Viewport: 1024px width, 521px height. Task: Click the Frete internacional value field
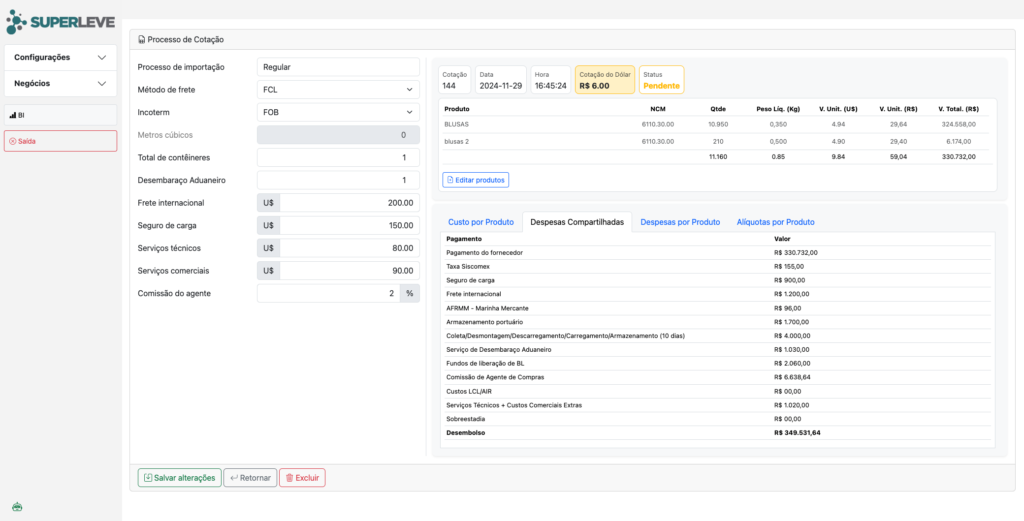349,202
